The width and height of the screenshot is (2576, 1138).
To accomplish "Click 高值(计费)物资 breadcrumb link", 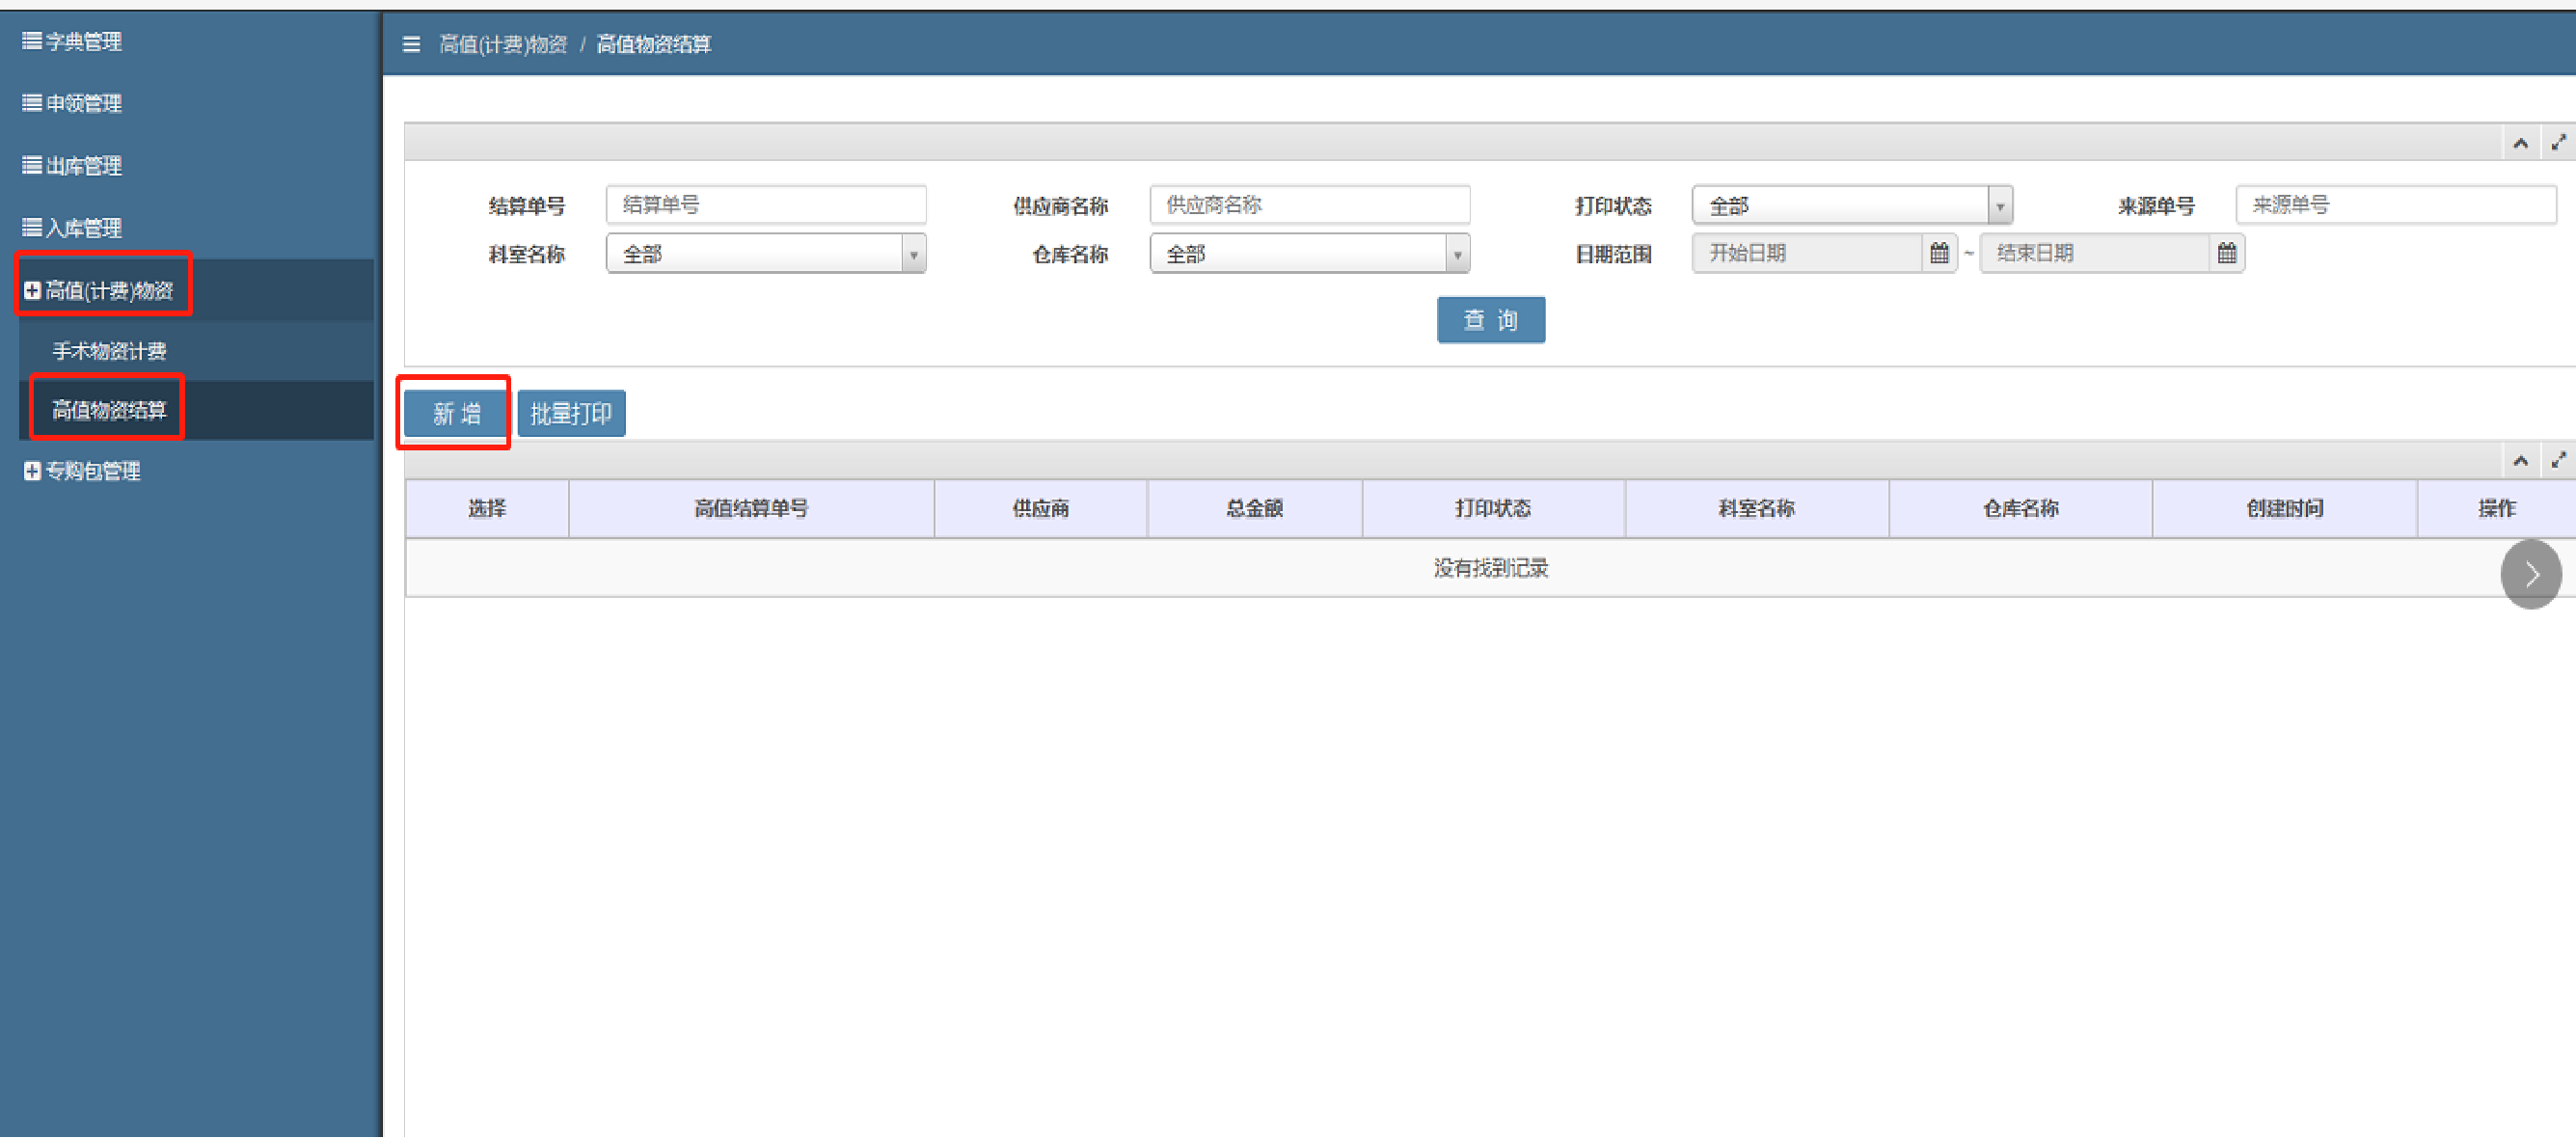I will pyautogui.click(x=503, y=44).
